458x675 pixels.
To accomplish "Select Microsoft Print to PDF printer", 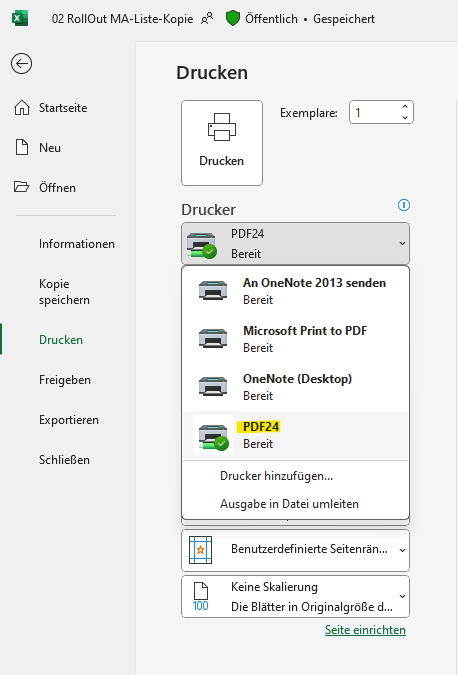I will [x=295, y=339].
